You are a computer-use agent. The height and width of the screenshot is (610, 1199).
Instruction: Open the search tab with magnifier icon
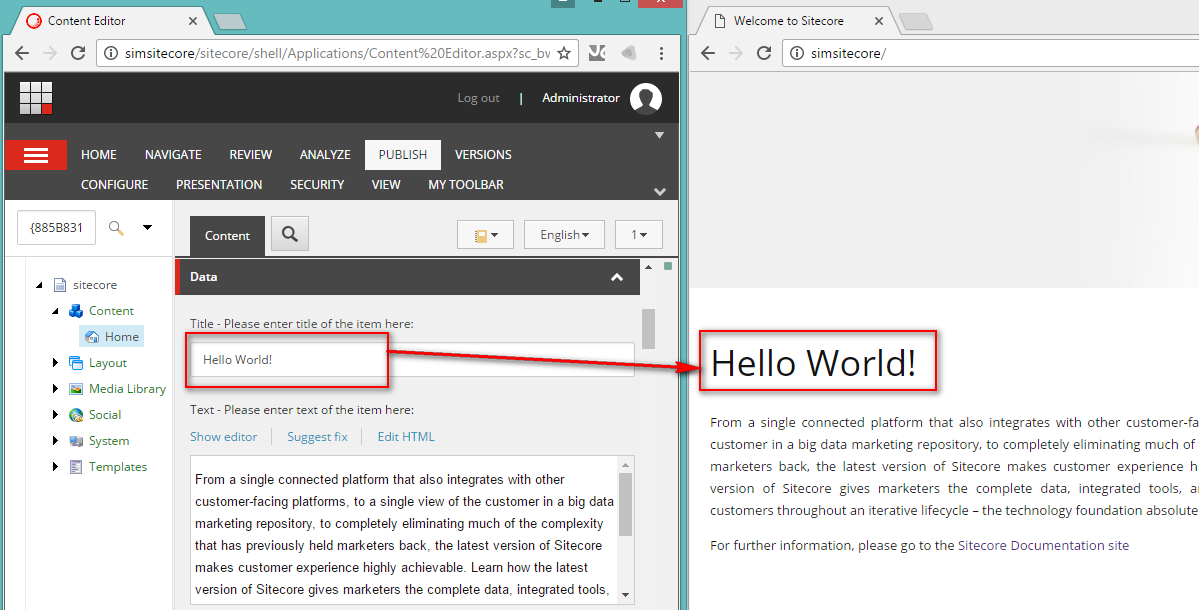tap(290, 234)
